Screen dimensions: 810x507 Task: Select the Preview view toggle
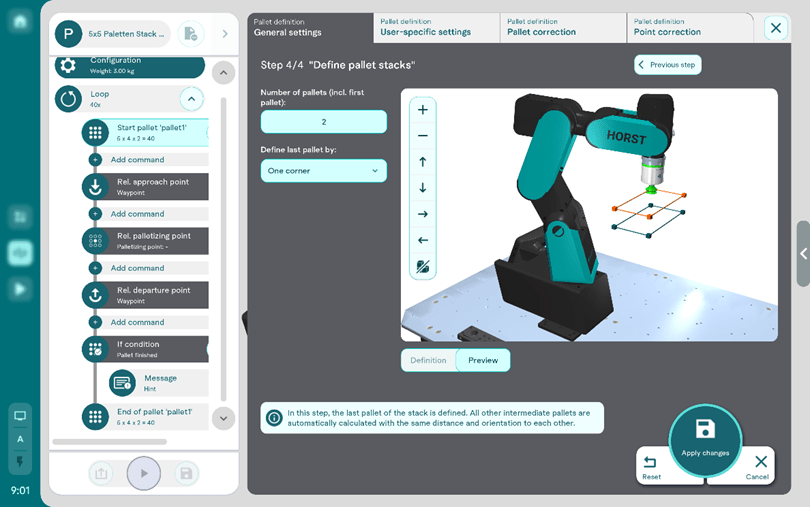(483, 360)
